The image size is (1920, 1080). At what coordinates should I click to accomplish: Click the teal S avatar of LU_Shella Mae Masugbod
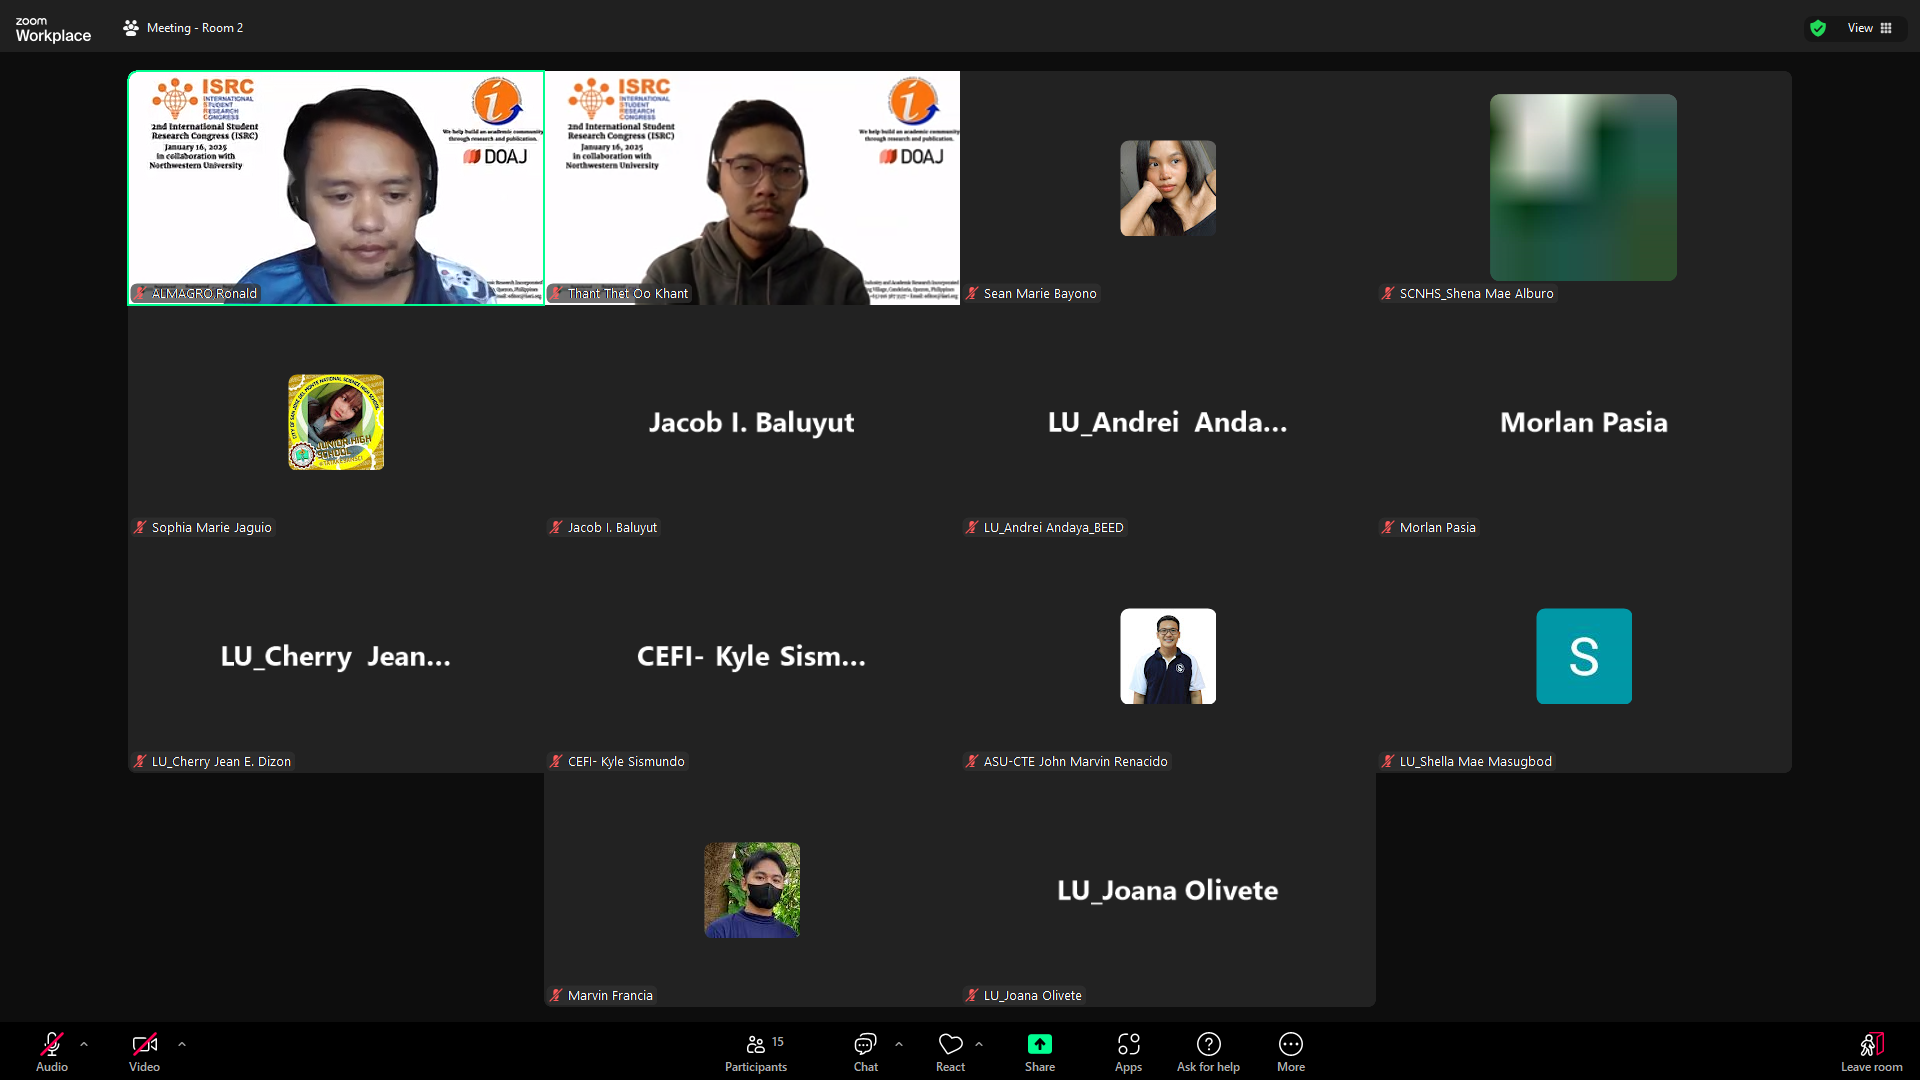tap(1583, 656)
